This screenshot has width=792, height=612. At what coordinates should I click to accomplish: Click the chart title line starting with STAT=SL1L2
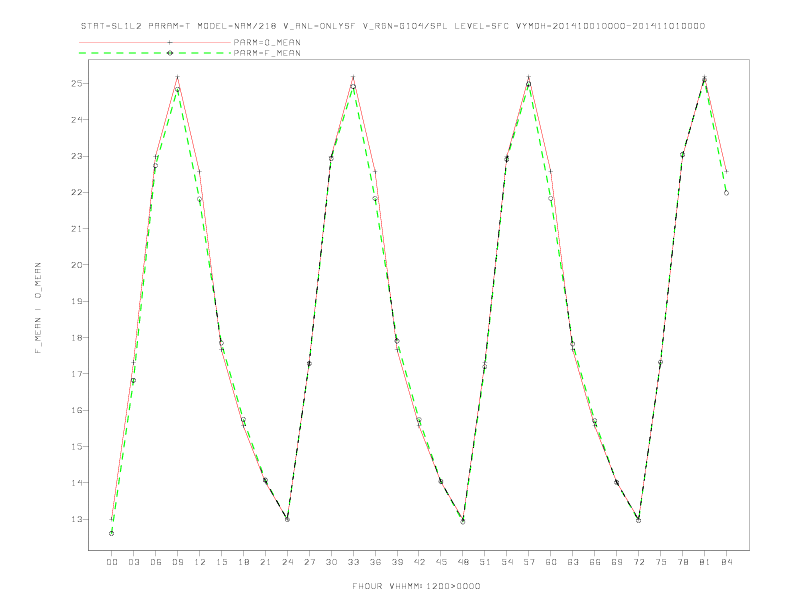(392, 26)
